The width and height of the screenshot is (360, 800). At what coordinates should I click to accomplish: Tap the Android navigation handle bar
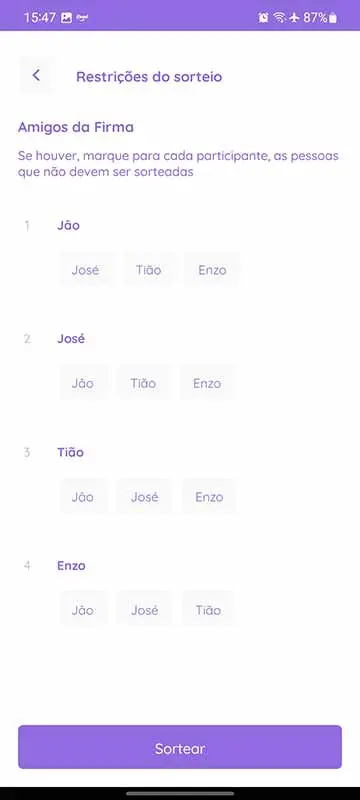(x=180, y=793)
